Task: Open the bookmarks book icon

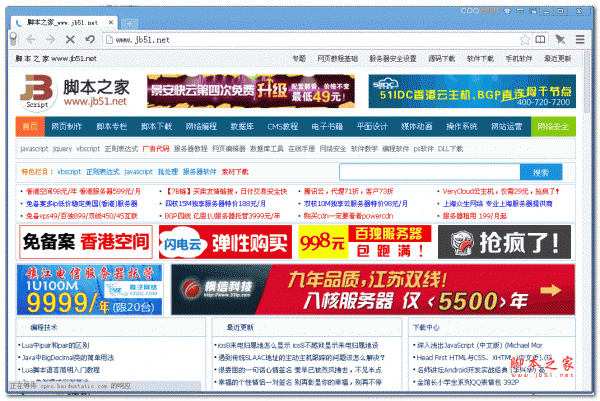Action: pos(540,39)
